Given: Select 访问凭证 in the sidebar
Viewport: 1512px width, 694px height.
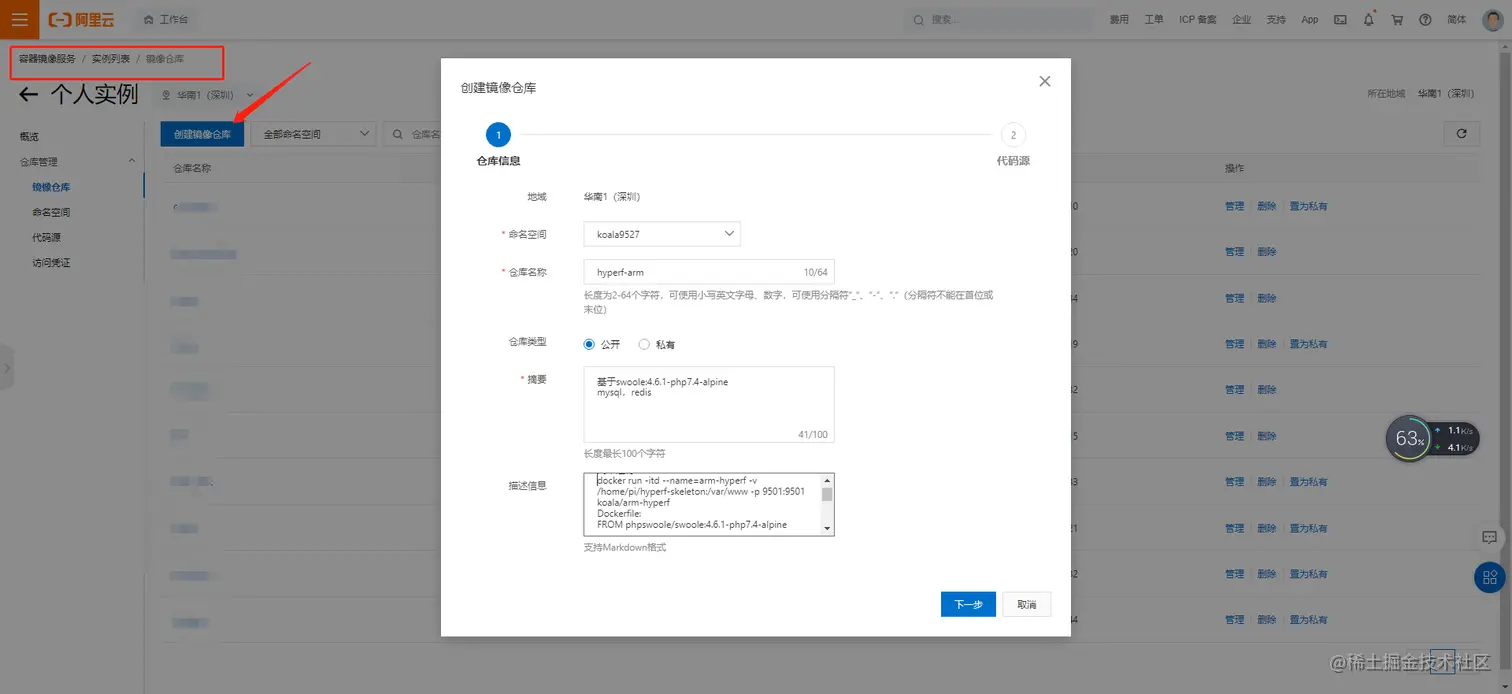Looking at the screenshot, I should (51, 263).
